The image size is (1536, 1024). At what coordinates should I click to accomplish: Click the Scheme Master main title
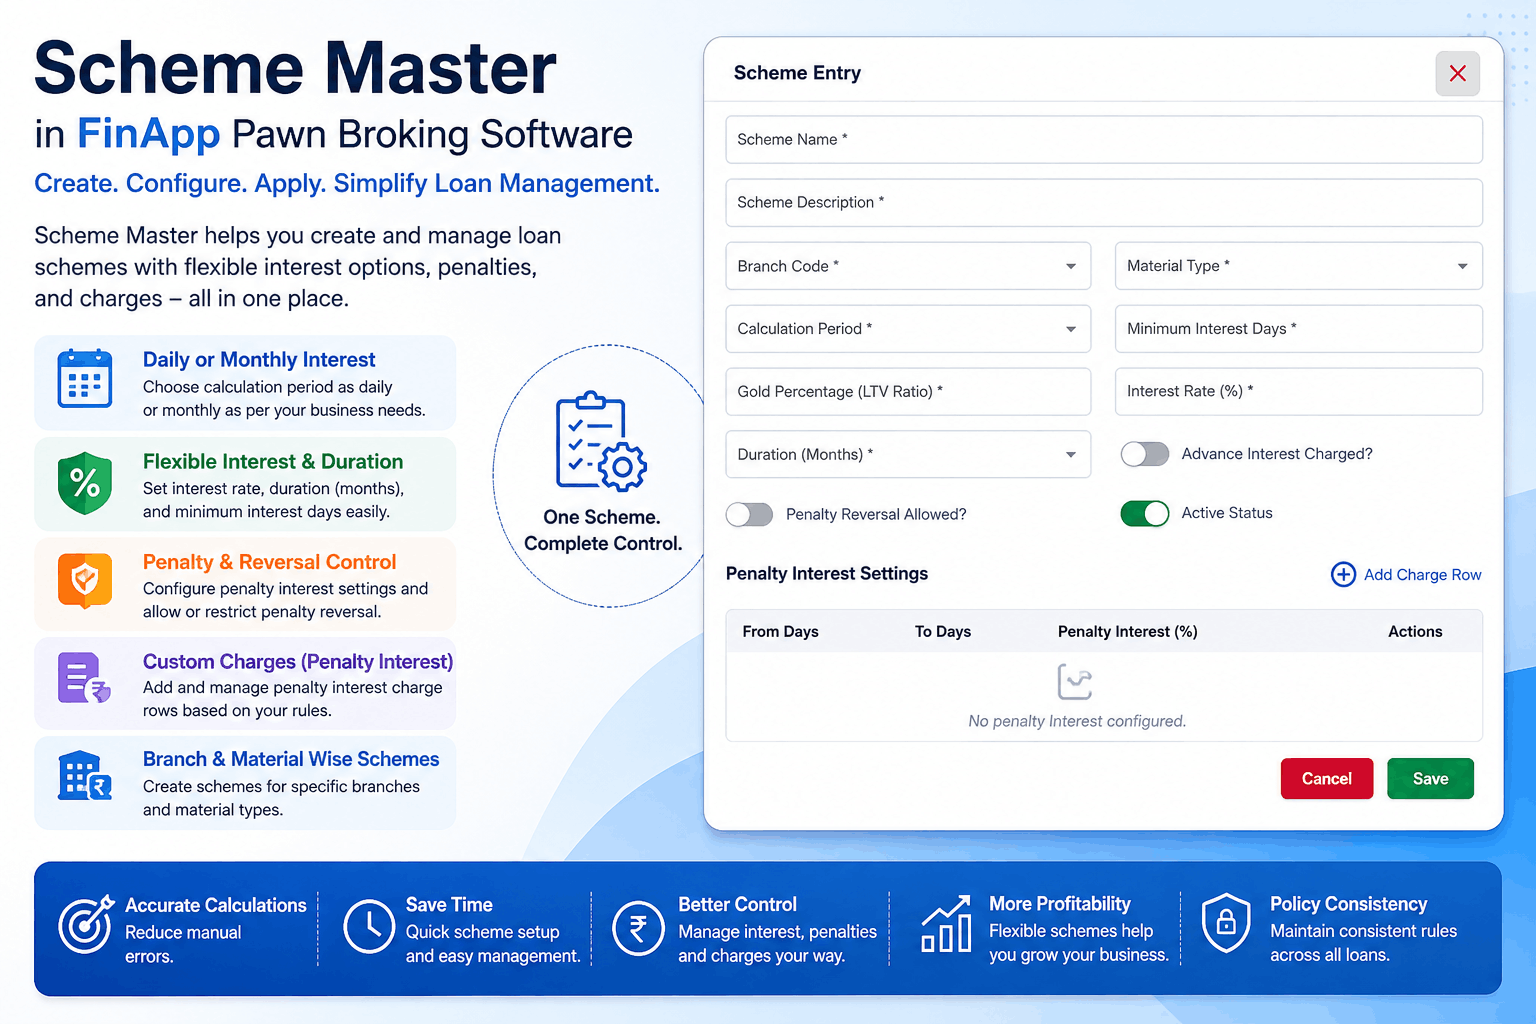(x=296, y=68)
